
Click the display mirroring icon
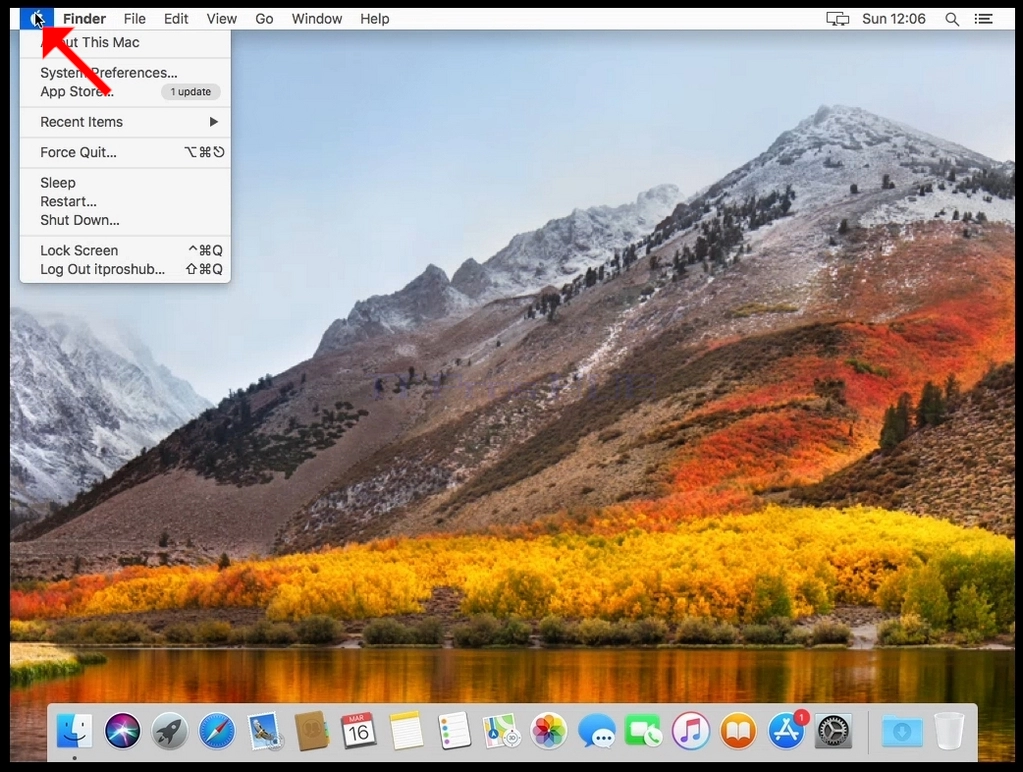pos(838,19)
